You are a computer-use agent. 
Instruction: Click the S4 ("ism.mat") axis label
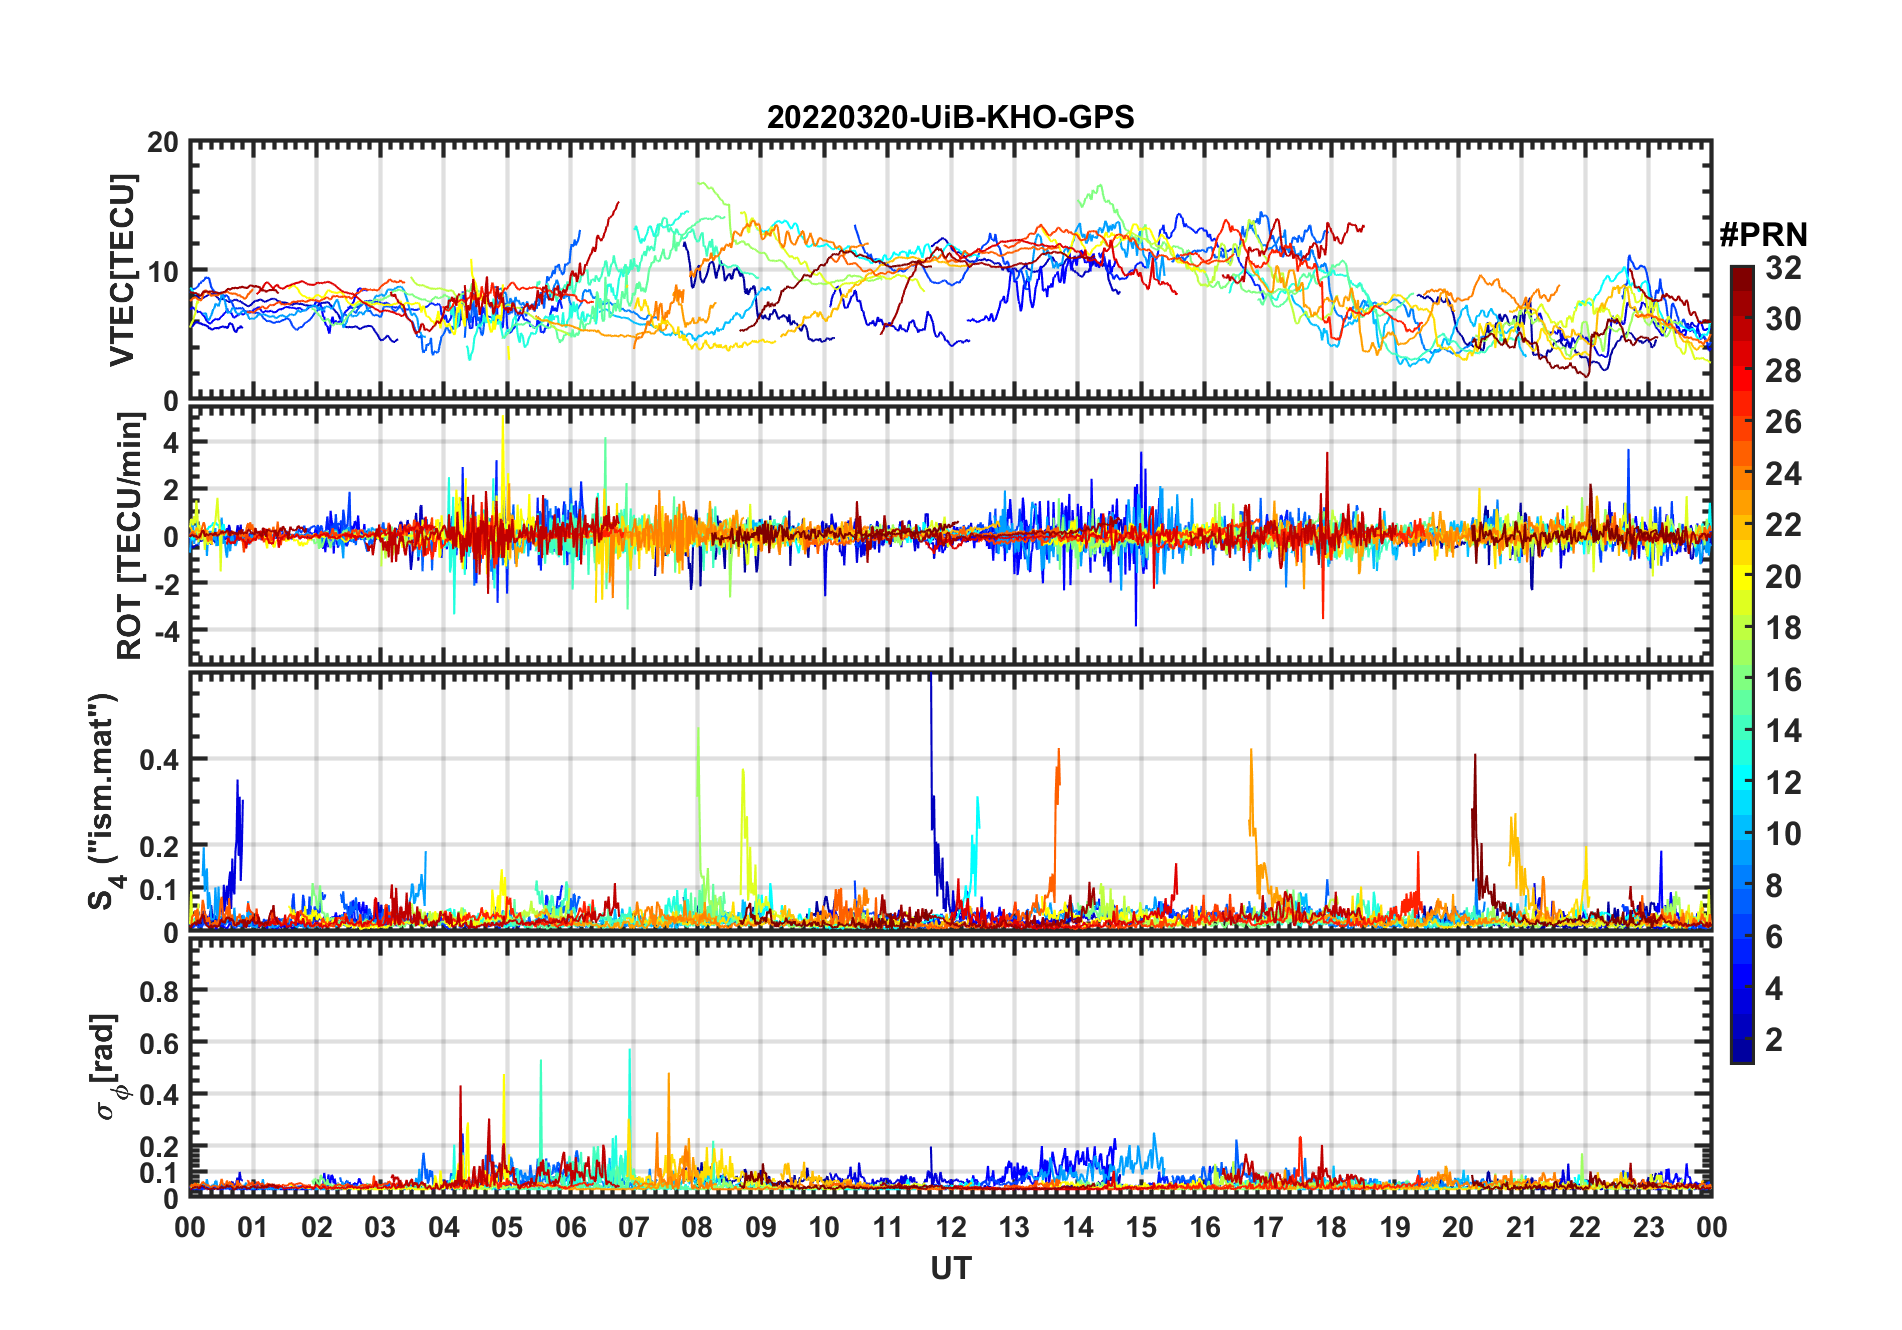tap(103, 801)
